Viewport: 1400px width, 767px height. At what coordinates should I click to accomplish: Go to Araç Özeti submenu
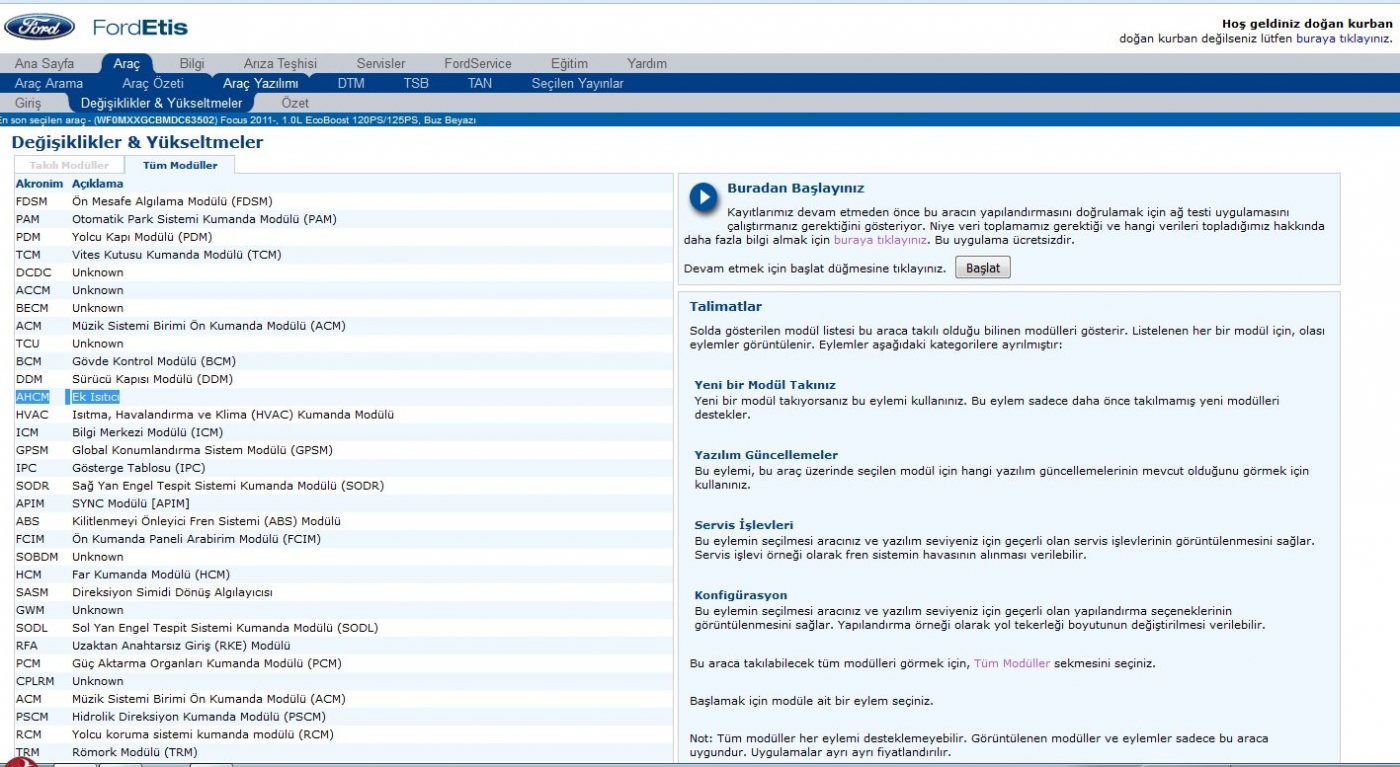coord(153,83)
